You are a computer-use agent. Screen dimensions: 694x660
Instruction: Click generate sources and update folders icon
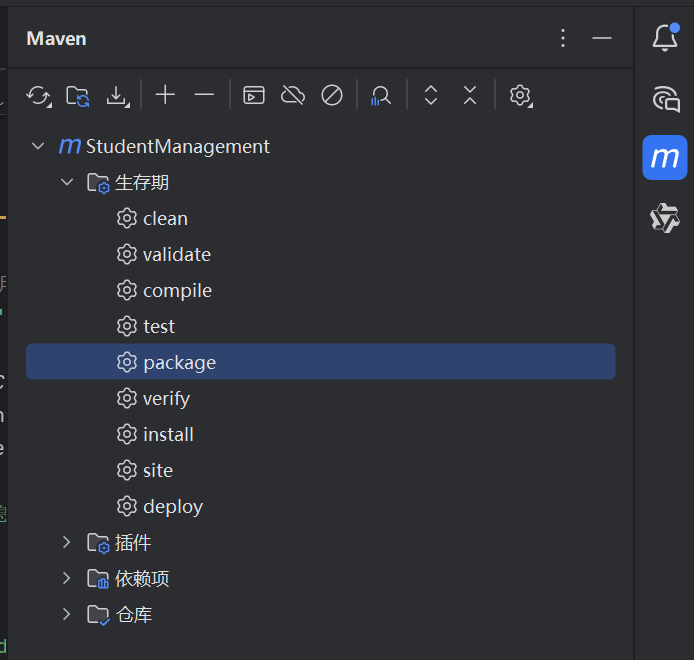coord(77,95)
